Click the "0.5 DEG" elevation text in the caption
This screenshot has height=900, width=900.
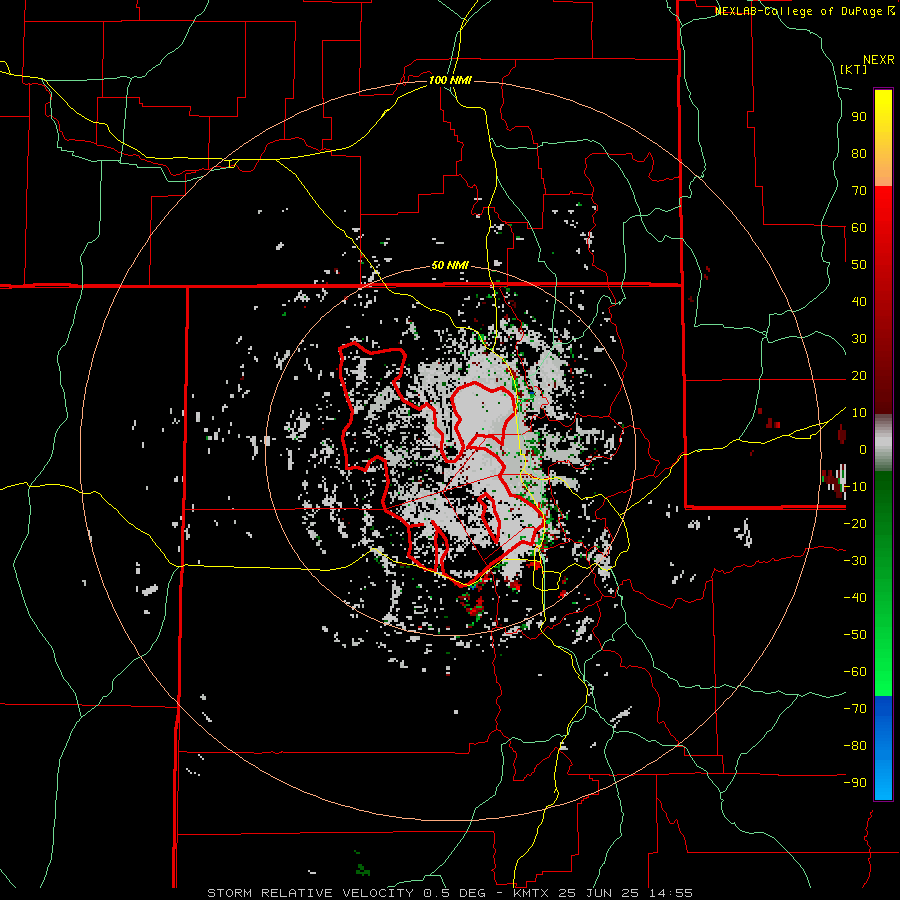455,893
